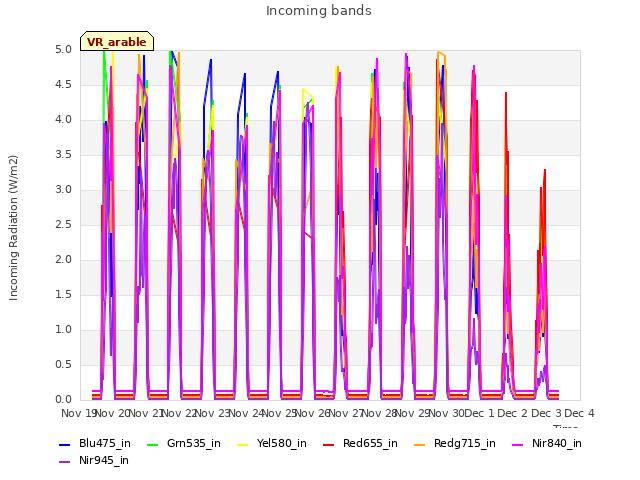Viewport: 640px width, 480px height.
Task: Click the 4.0 y-axis tick label
Action: (x=63, y=120)
